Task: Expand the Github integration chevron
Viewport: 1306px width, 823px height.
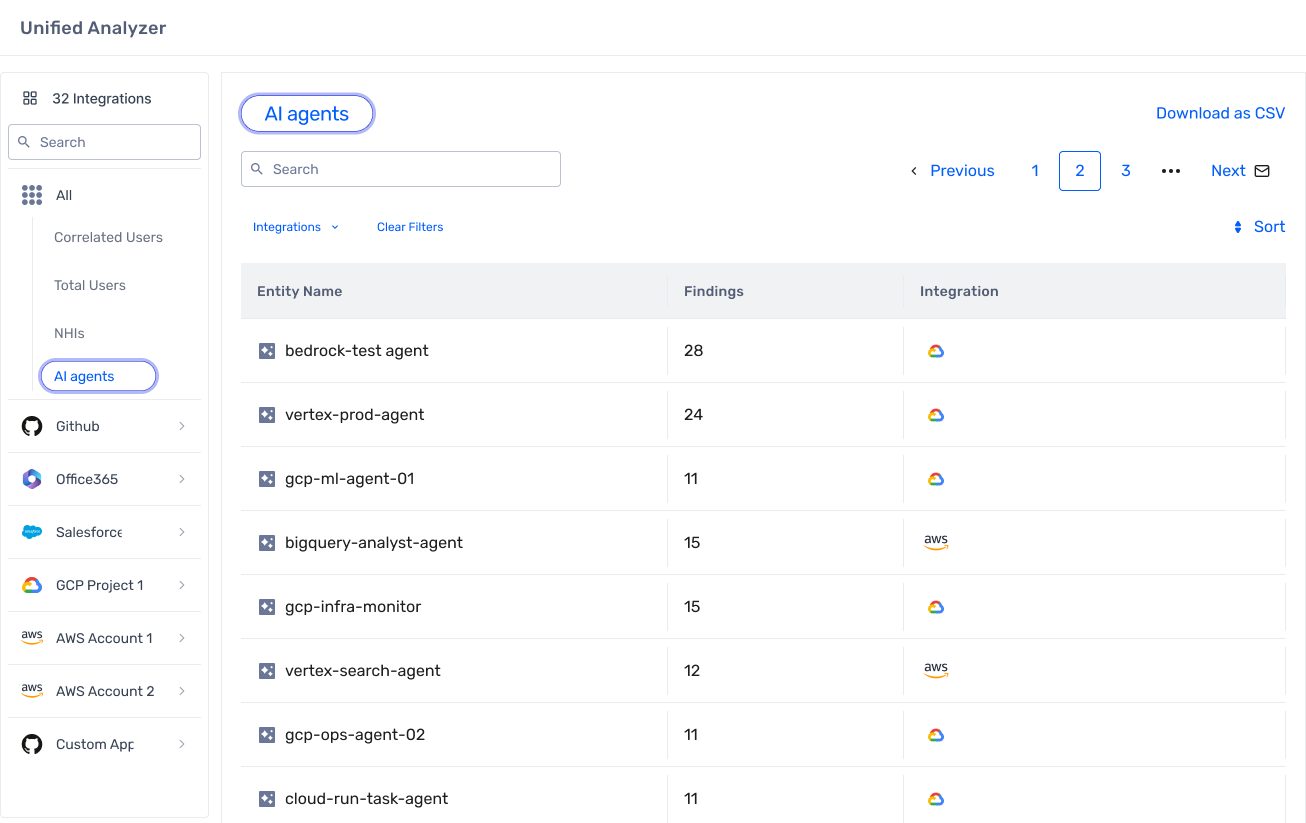Action: 182,426
